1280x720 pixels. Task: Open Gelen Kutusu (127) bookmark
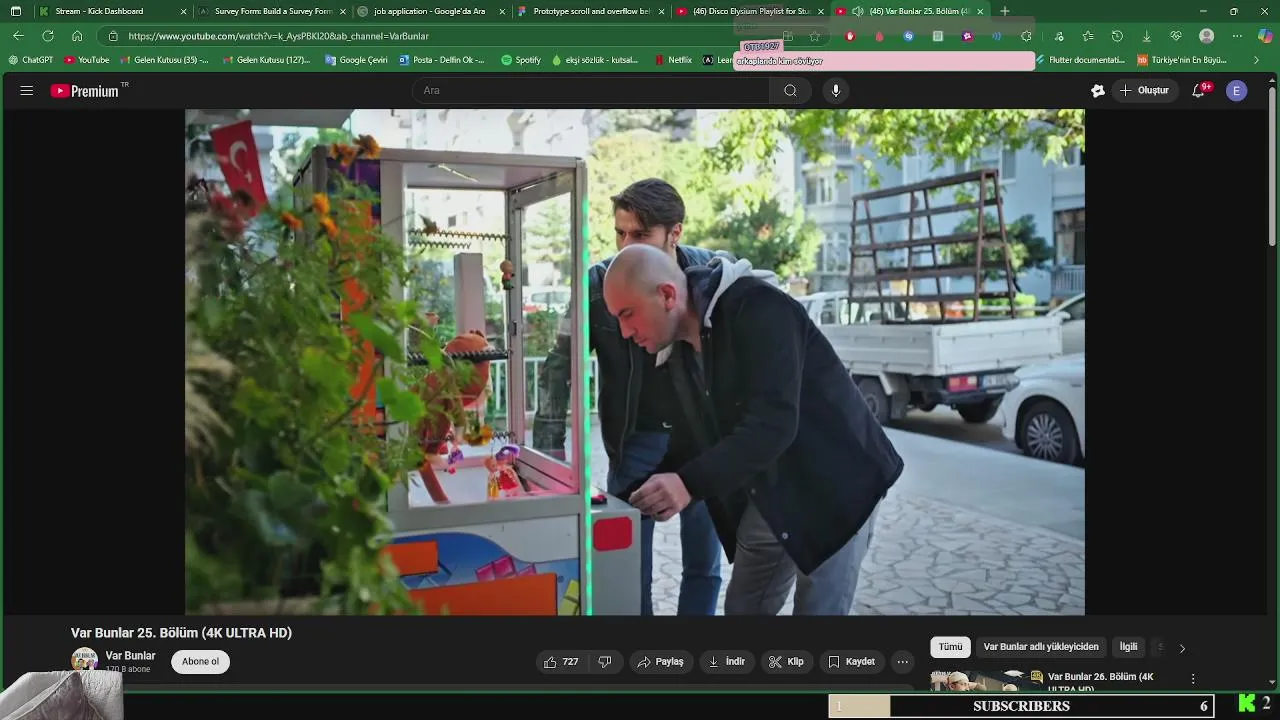267,60
